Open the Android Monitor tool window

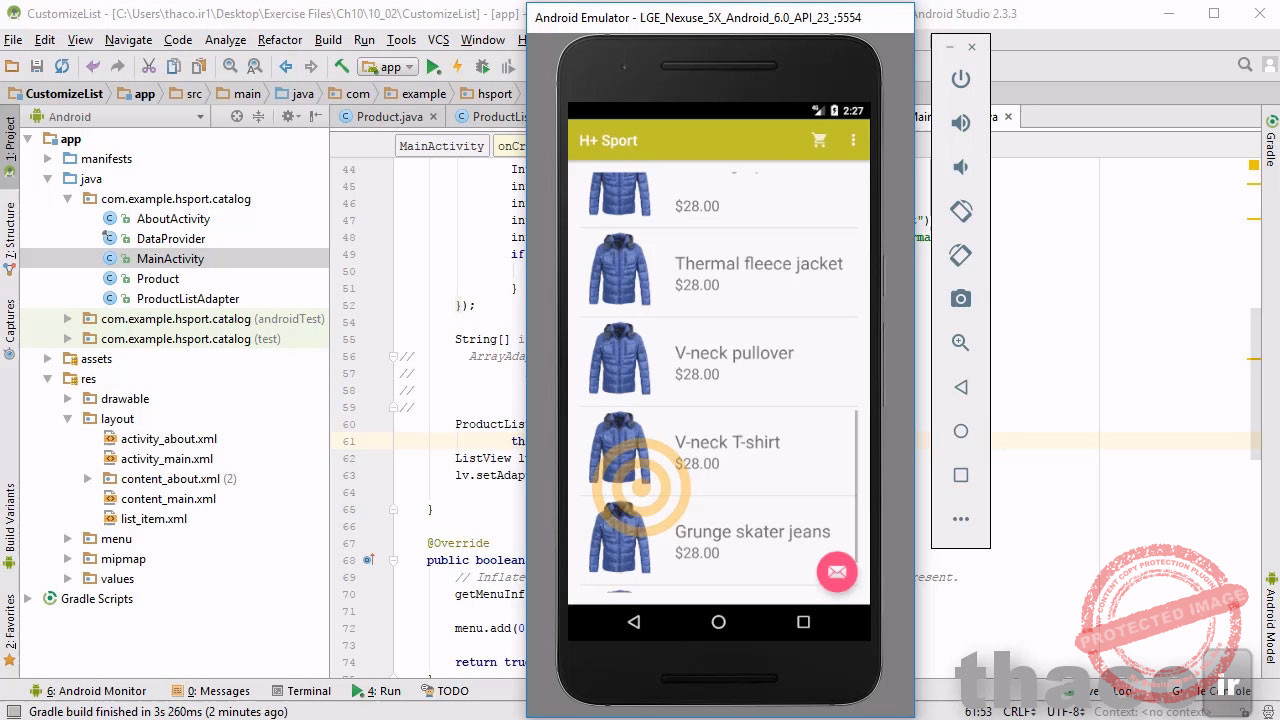click(95, 691)
